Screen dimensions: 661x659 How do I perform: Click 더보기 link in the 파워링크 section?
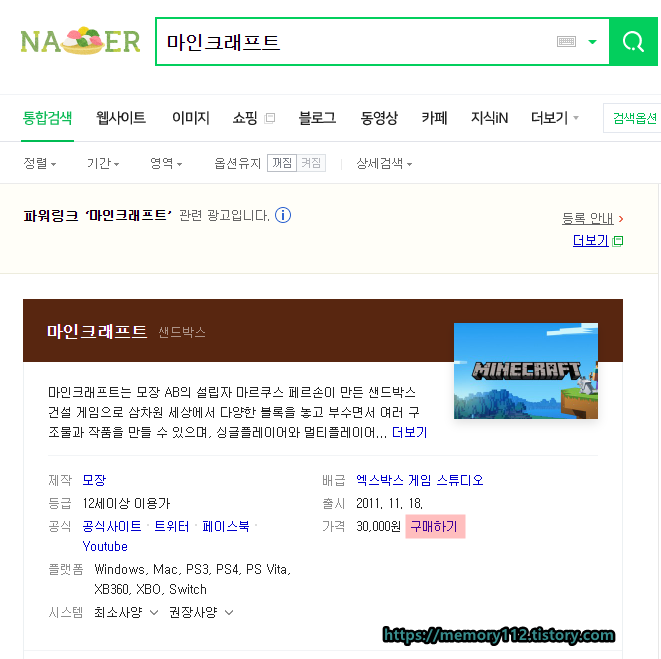pyautogui.click(x=591, y=240)
